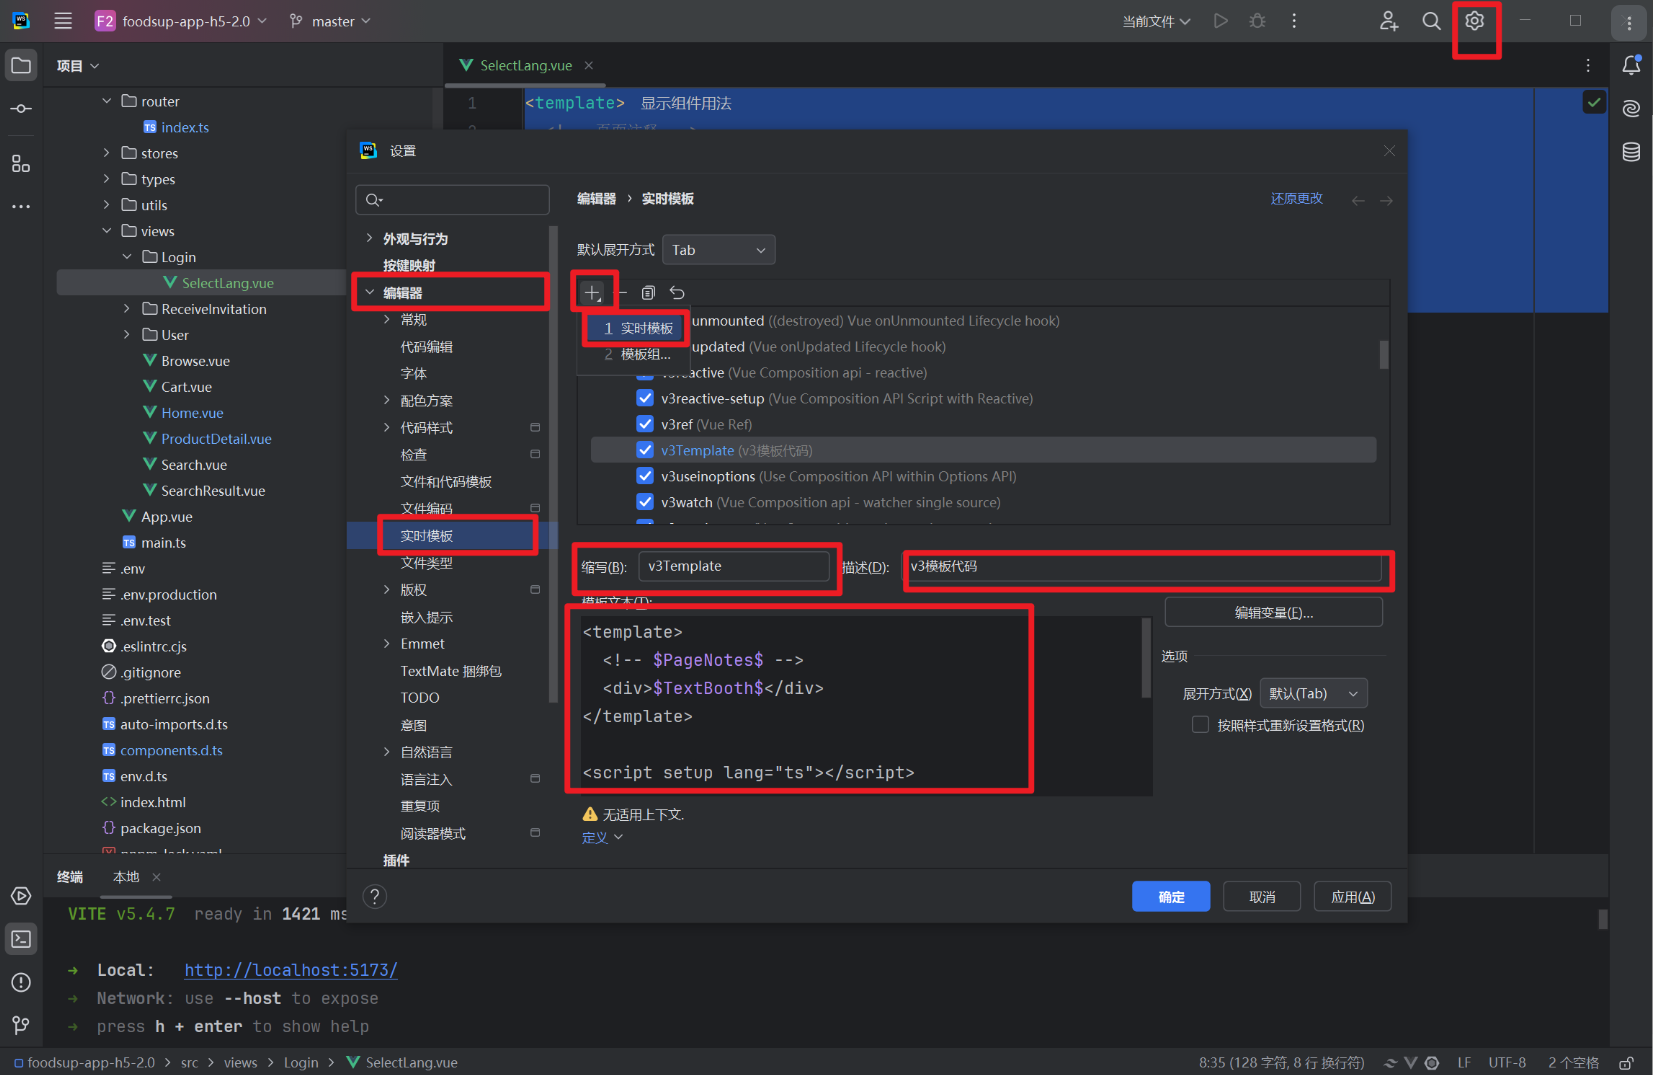Click the help question mark button
This screenshot has height=1075, width=1653.
coord(375,897)
